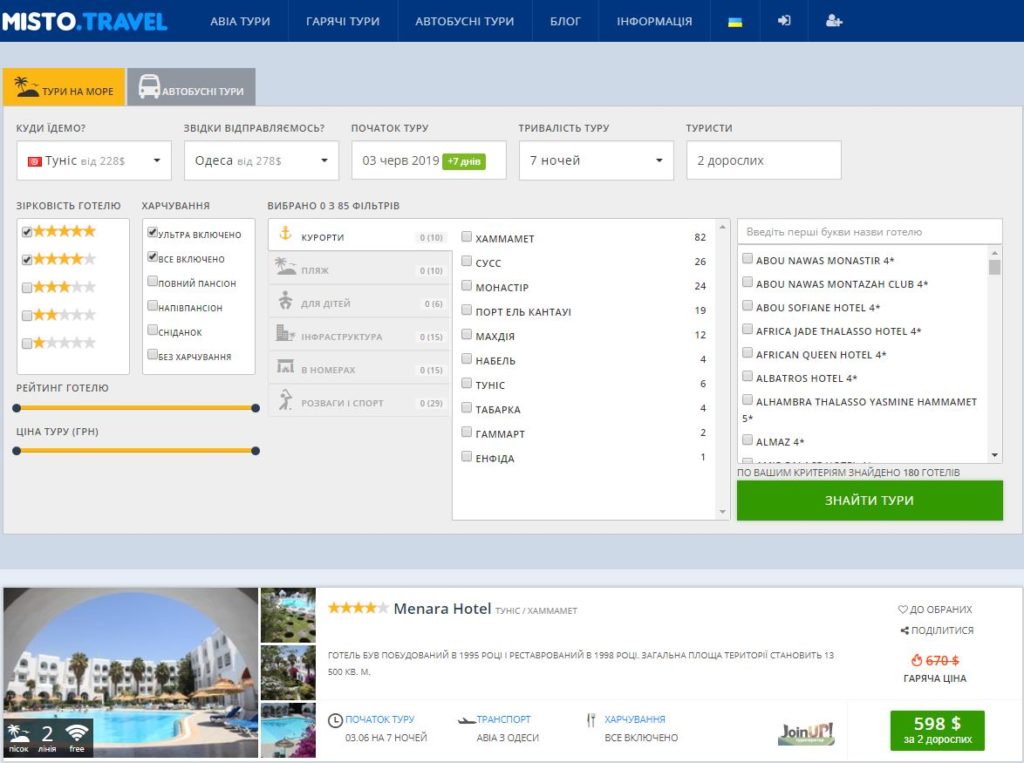This screenshot has height=763, width=1024.
Task: Open the Розваги і спорт filter category
Action: click(360, 401)
